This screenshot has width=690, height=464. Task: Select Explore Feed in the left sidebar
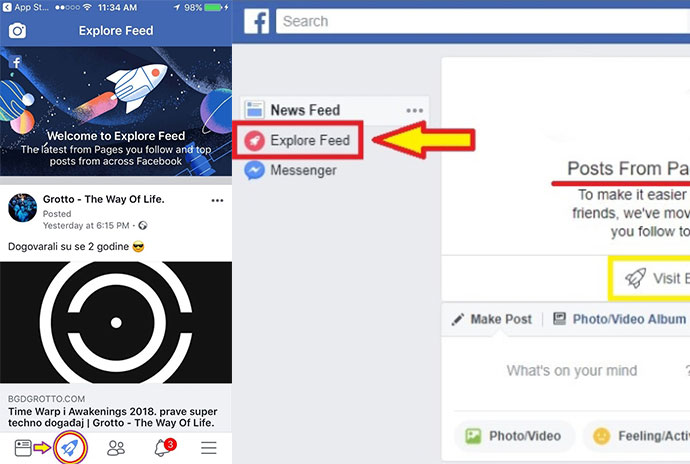(298, 140)
